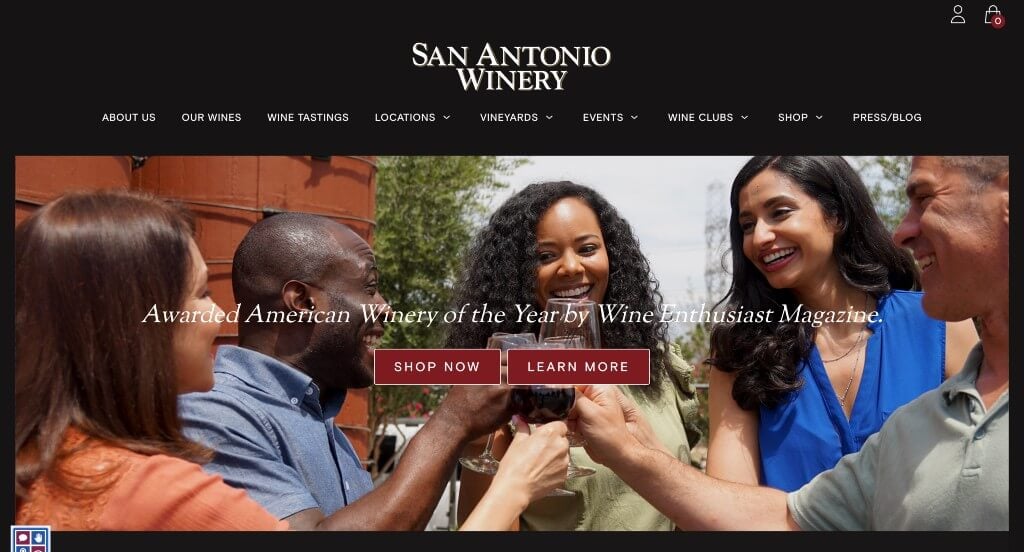Expand the Shop menu chevron
The image size is (1024, 552).
(819, 118)
